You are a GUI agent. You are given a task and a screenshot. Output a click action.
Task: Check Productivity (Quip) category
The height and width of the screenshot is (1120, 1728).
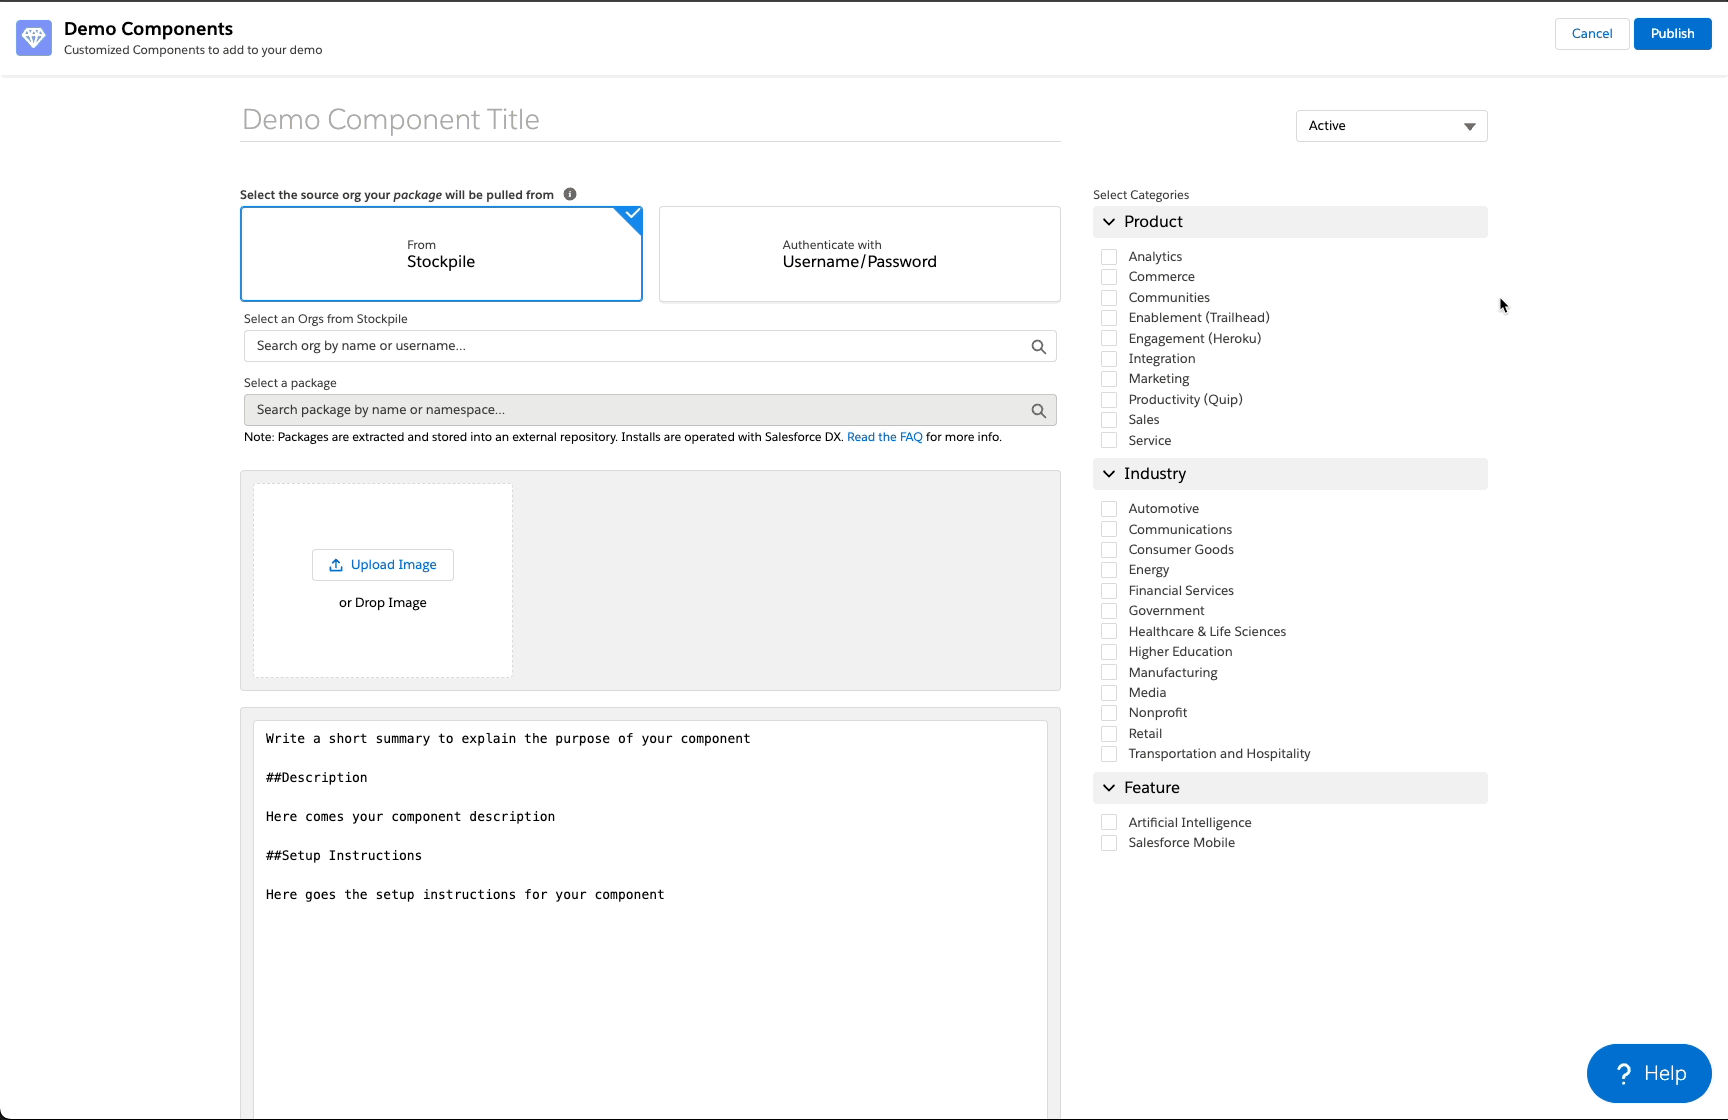click(x=1109, y=400)
